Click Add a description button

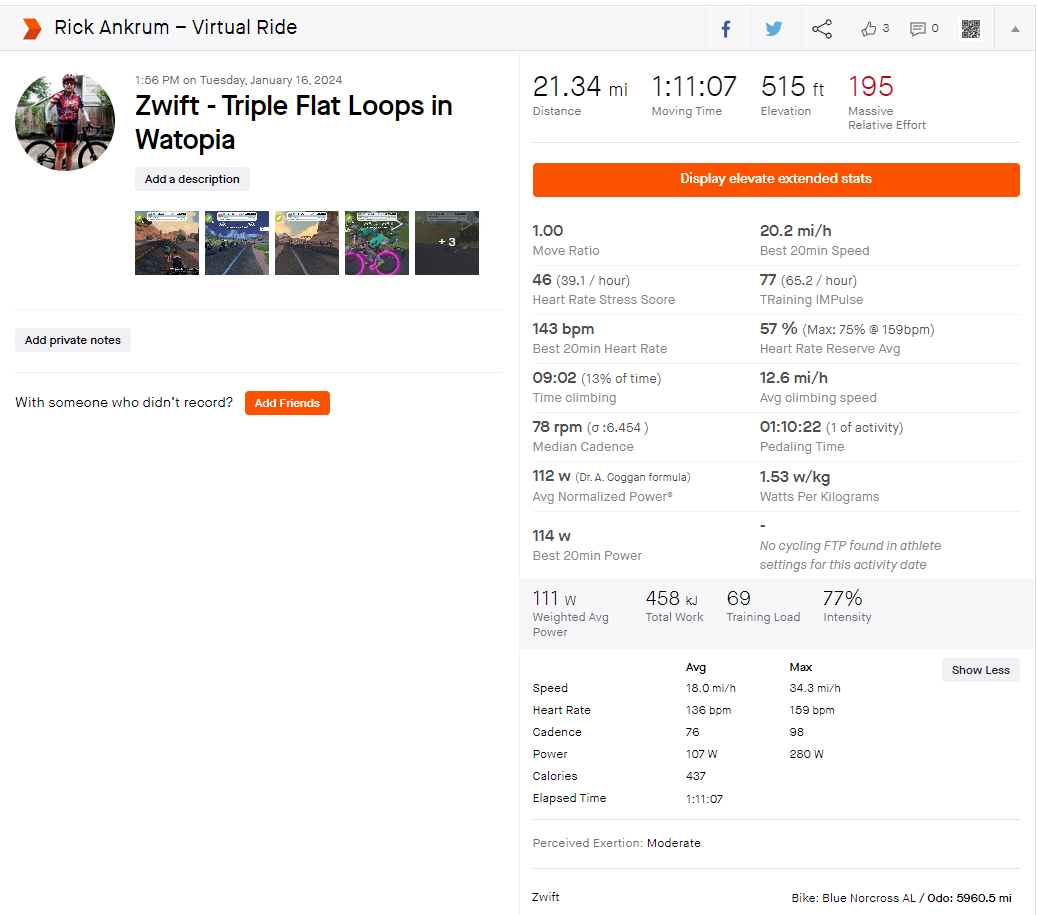192,179
